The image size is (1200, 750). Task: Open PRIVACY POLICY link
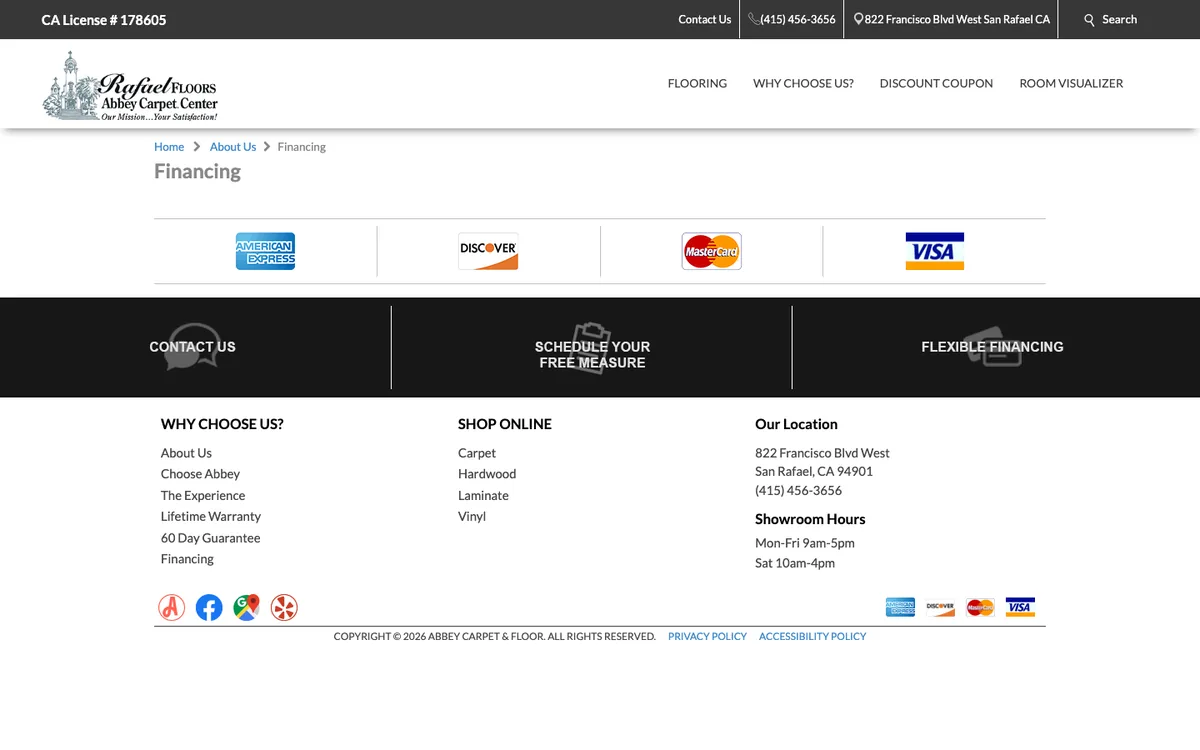pyautogui.click(x=707, y=637)
